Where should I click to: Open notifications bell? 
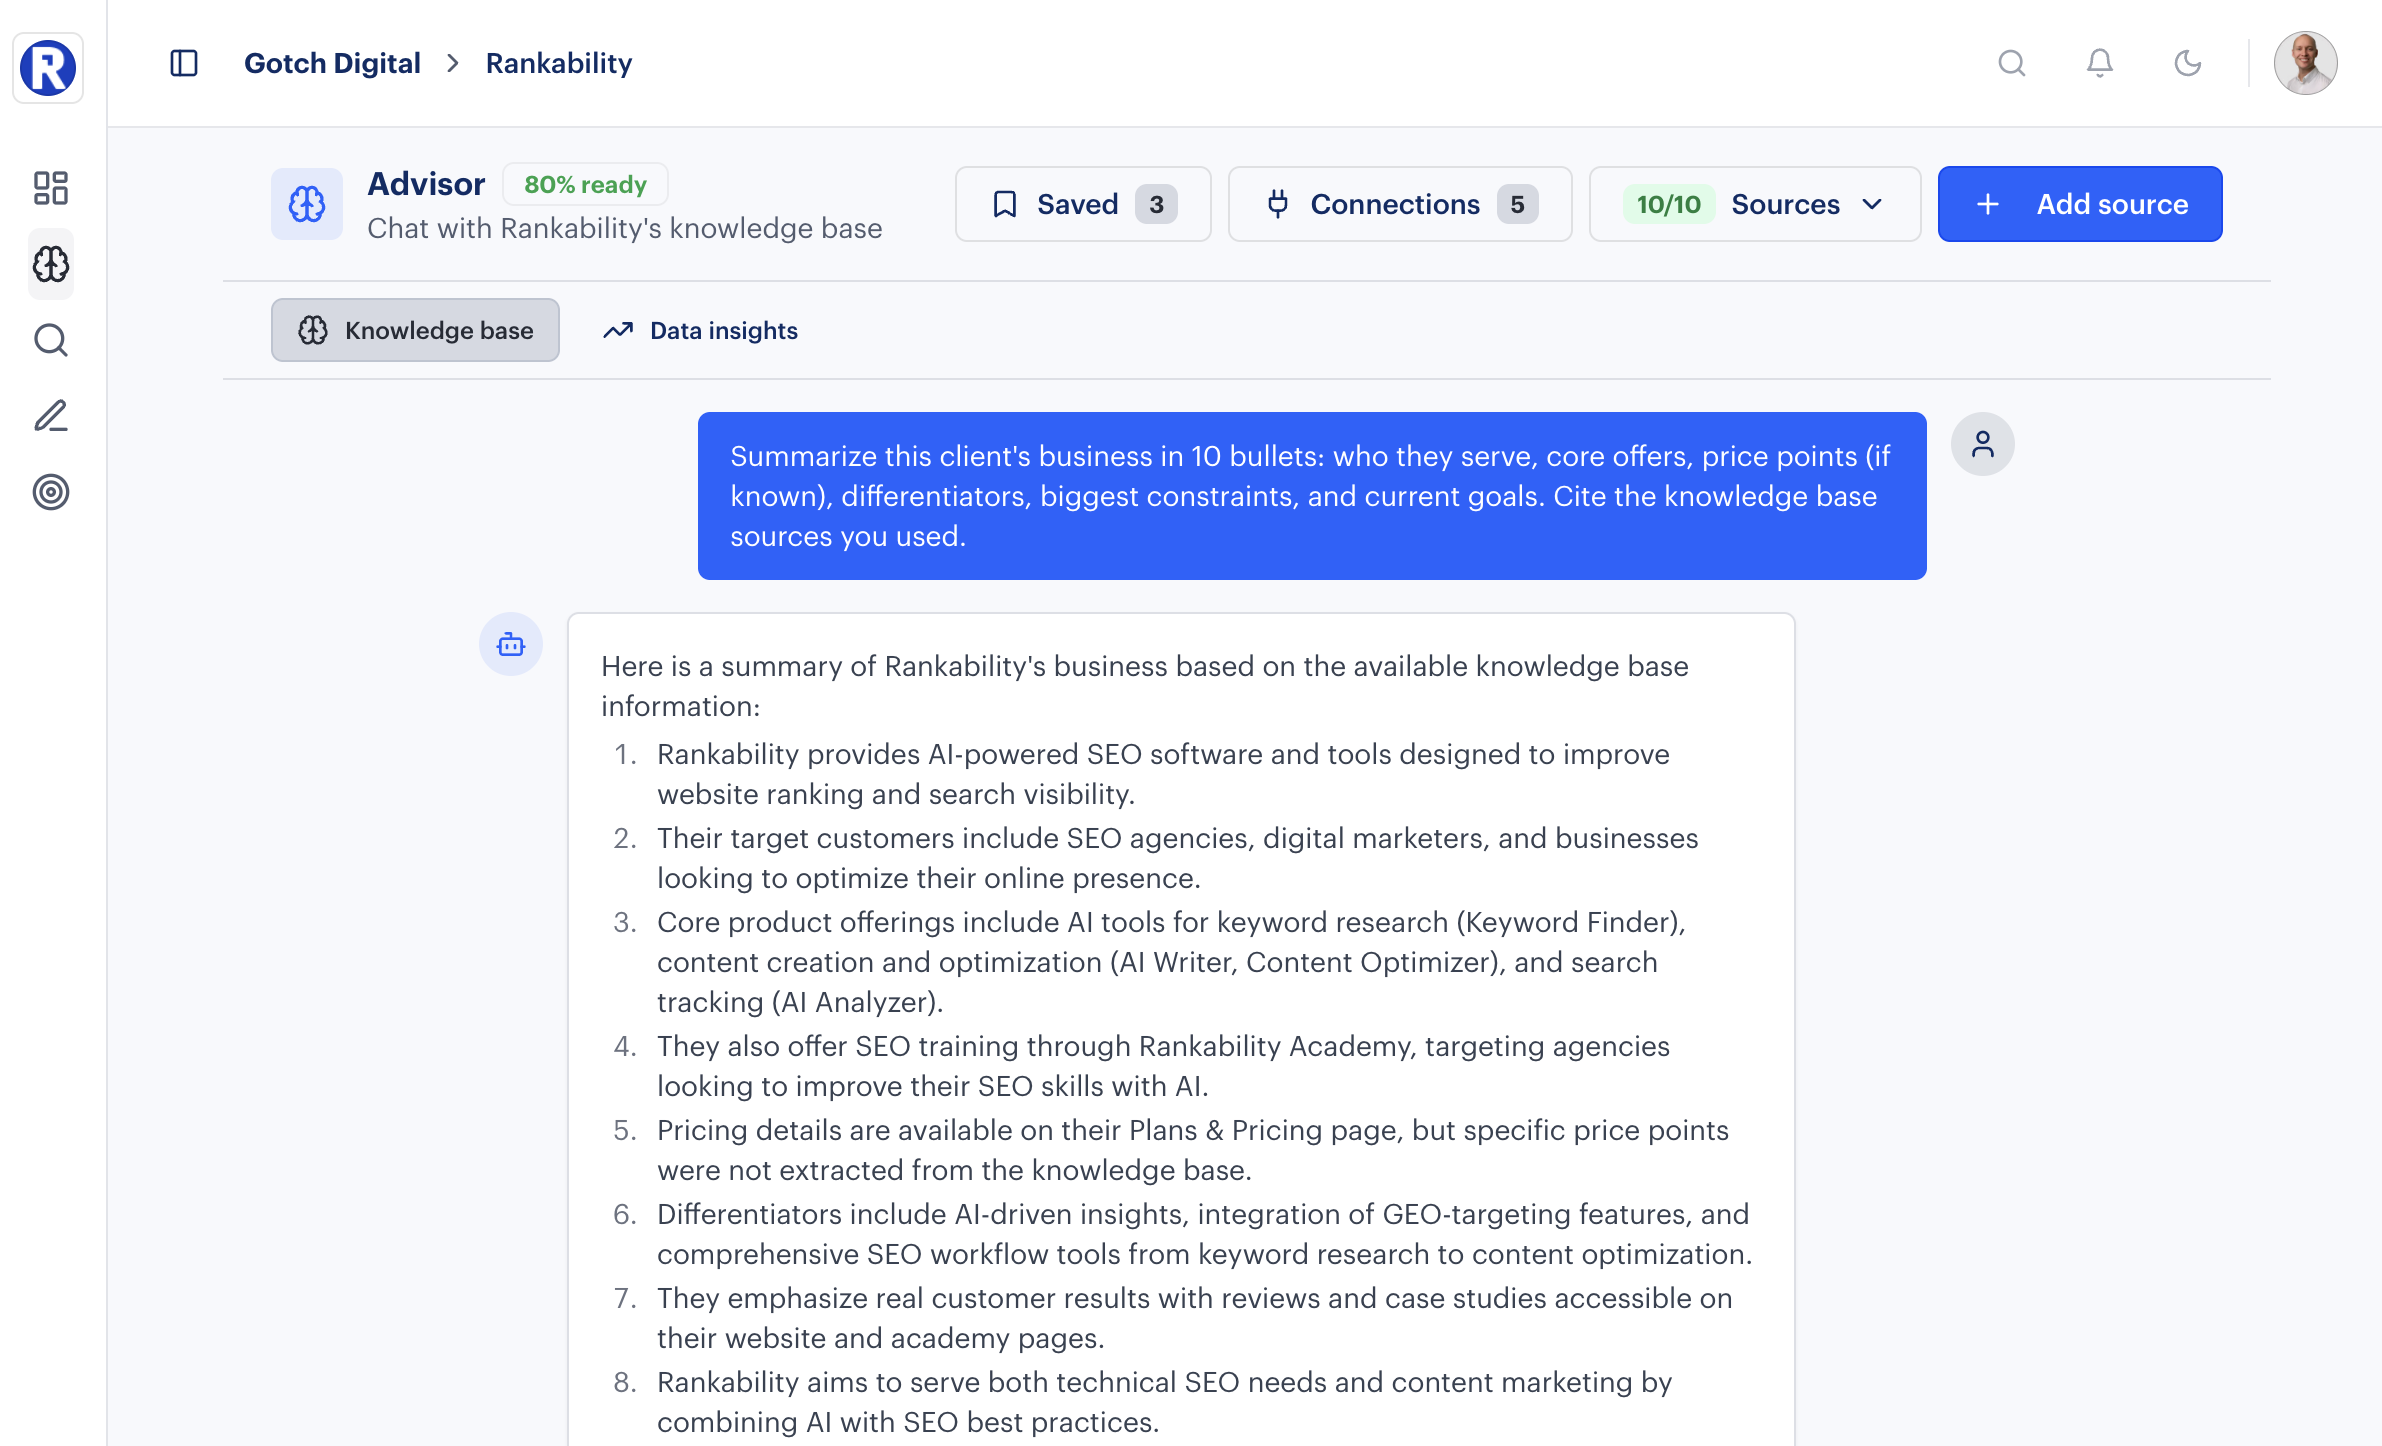(2100, 63)
